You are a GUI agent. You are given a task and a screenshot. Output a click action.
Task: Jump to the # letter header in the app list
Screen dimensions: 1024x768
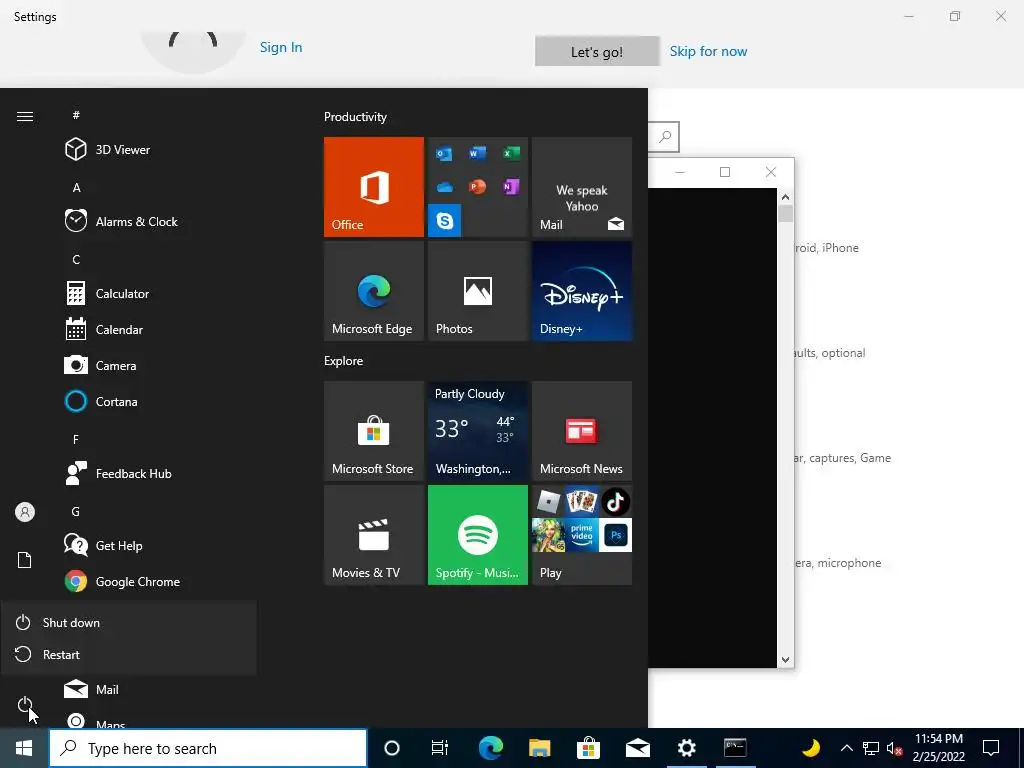point(76,115)
